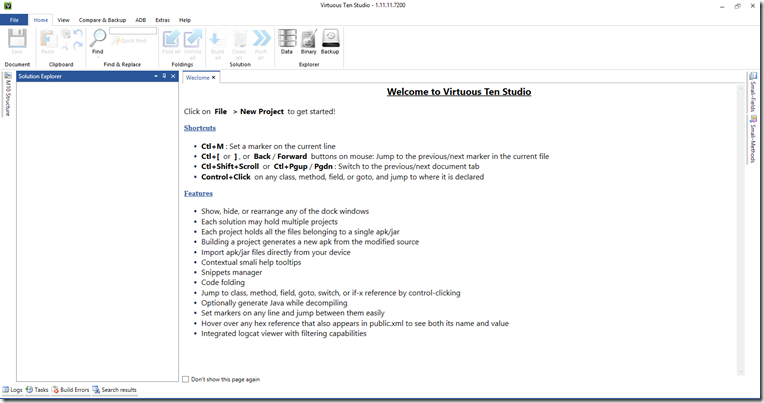Expand the Find dropdown arrow
The image size is (764, 403).
pos(98,58)
